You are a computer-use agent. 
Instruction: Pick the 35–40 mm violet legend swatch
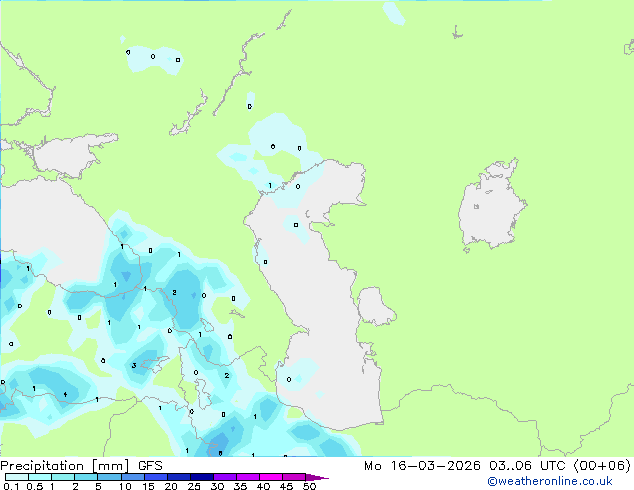tap(247, 477)
